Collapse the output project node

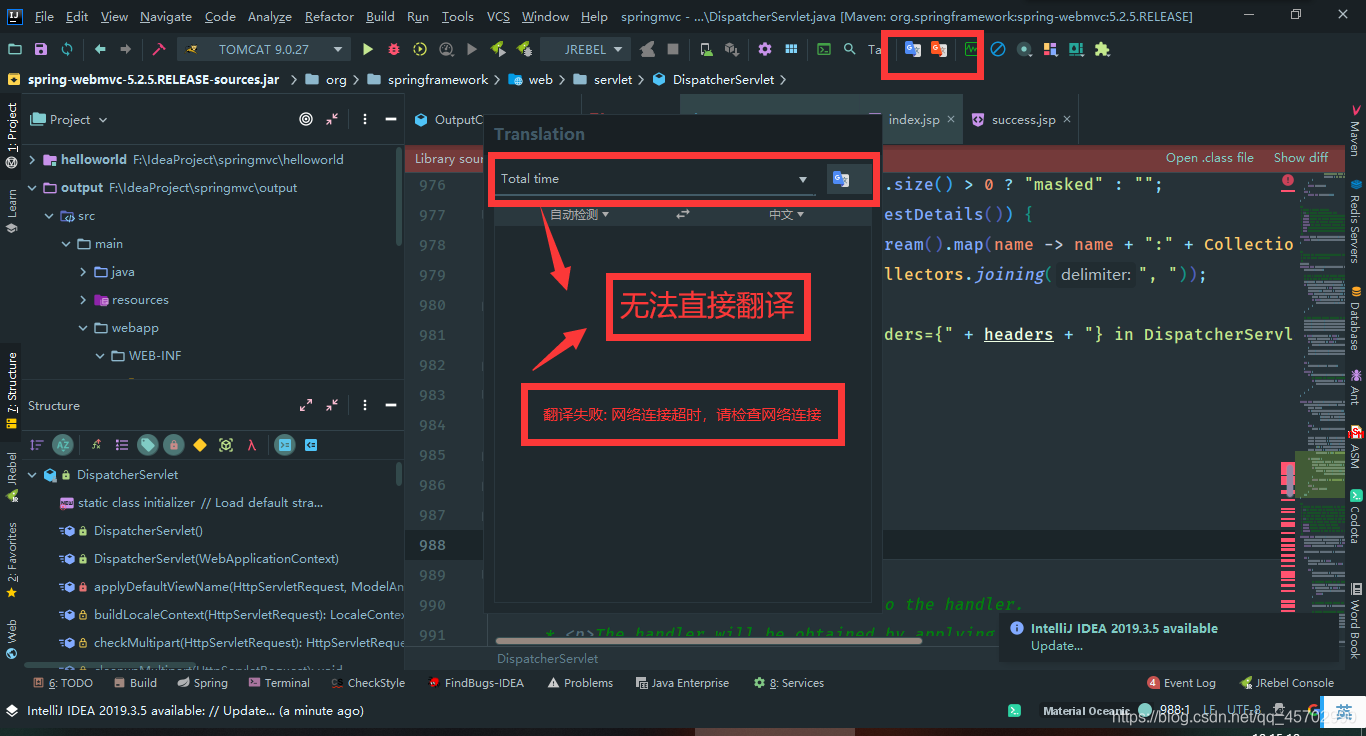(x=32, y=187)
